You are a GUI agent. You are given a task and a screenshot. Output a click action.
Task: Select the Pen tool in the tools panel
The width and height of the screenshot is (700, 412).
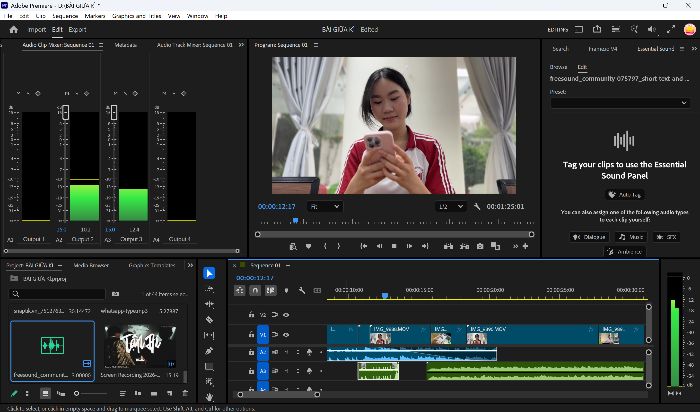coord(209,351)
